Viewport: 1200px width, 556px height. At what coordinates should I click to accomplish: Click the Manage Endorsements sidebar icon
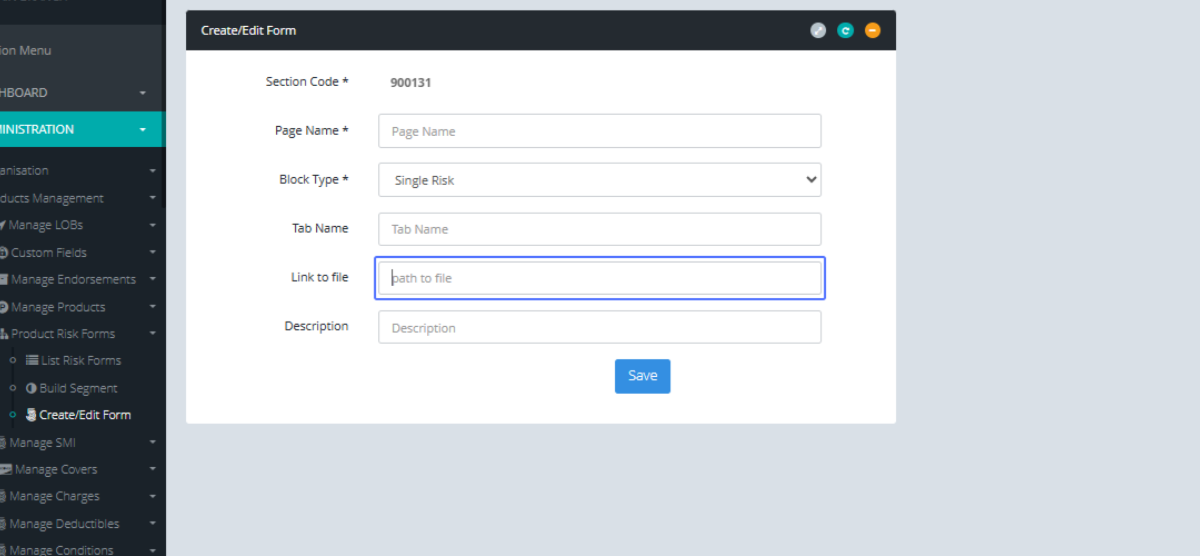point(4,280)
